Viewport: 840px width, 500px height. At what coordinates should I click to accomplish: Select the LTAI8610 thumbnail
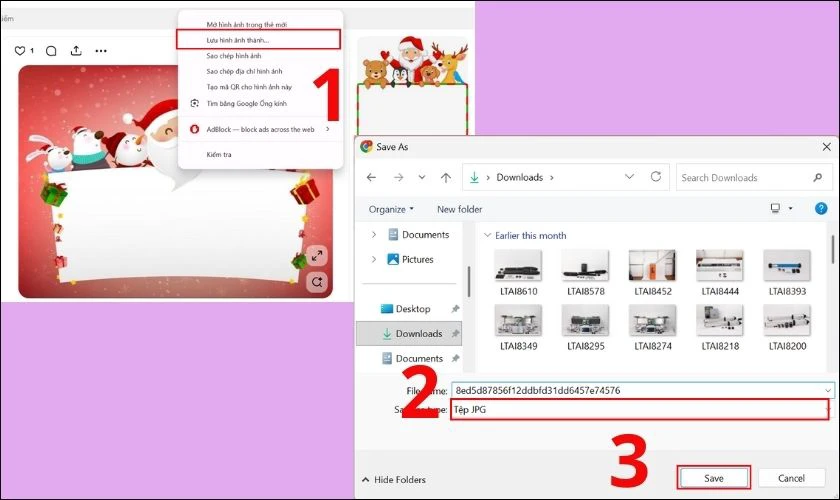click(x=517, y=270)
